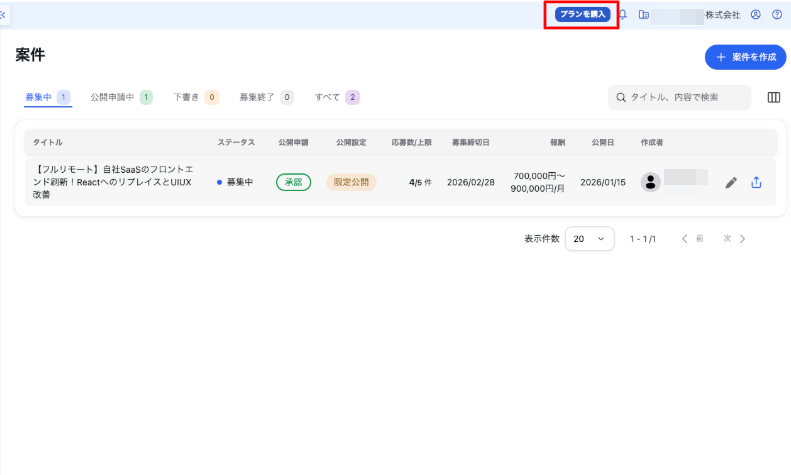Share the job with the share icon

click(x=756, y=182)
